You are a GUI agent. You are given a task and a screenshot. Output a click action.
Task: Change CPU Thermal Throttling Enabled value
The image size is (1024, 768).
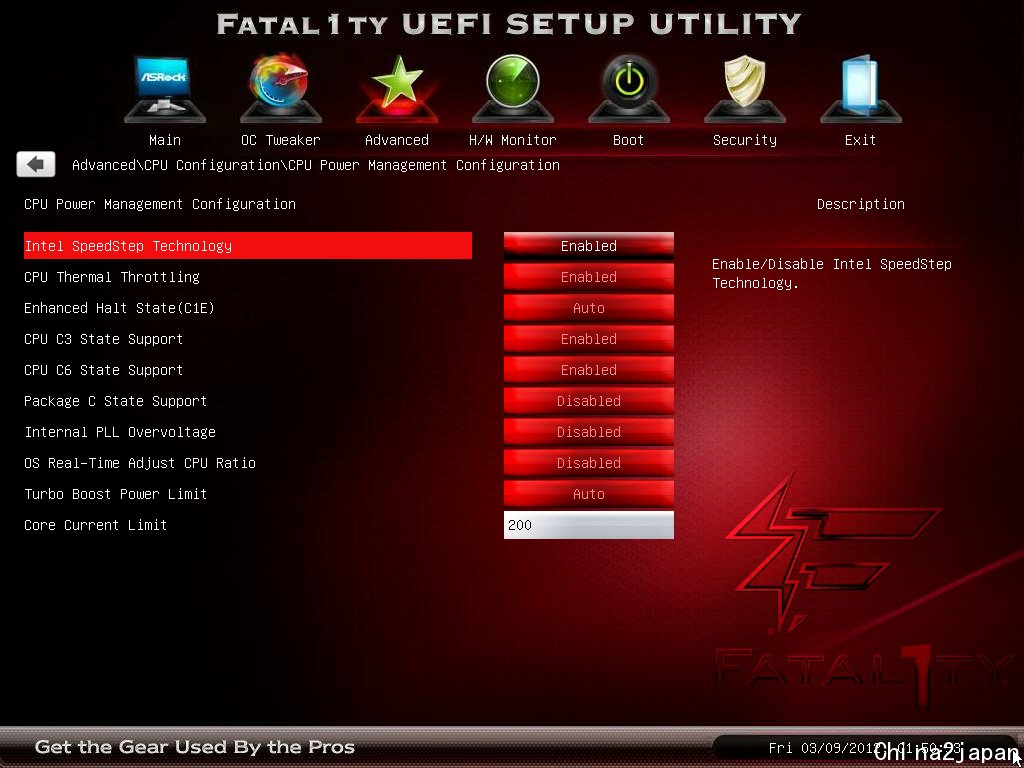pyautogui.click(x=588, y=277)
